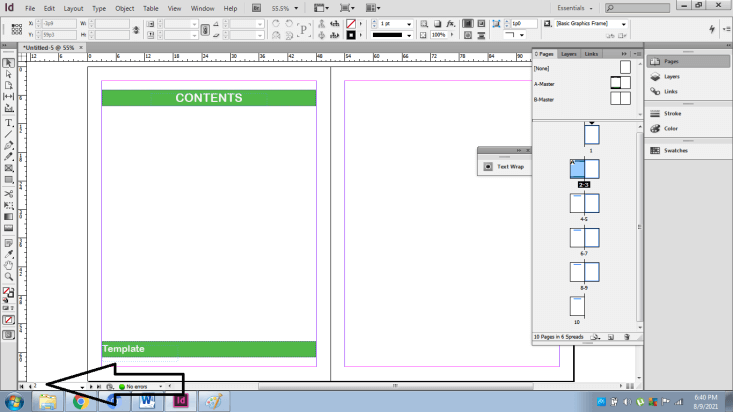Select the Hand tool
This screenshot has width=733, height=412.
(x=8, y=266)
